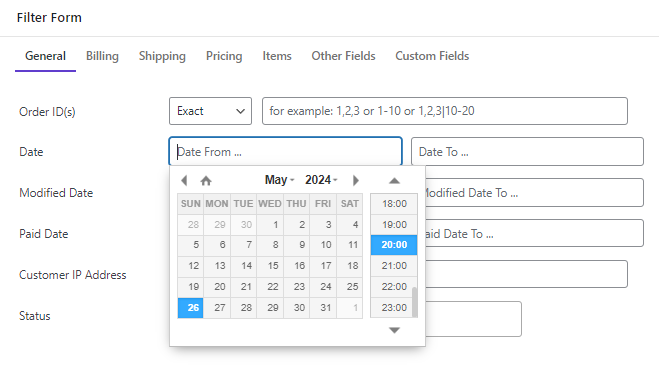
Task: Pick May 5 in the calendar
Action: tap(190, 245)
